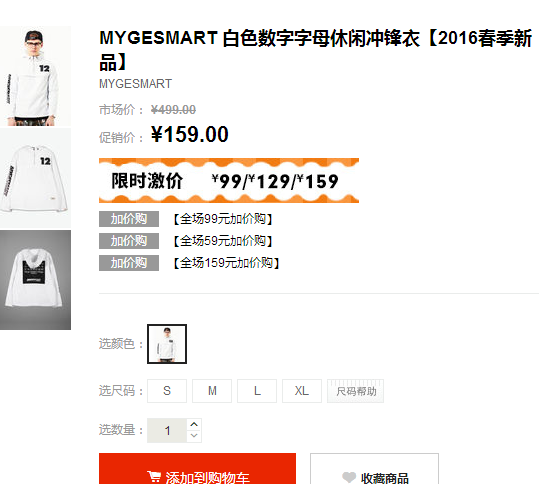
Task: Click the shopping cart icon on red button
Action: 154,476
